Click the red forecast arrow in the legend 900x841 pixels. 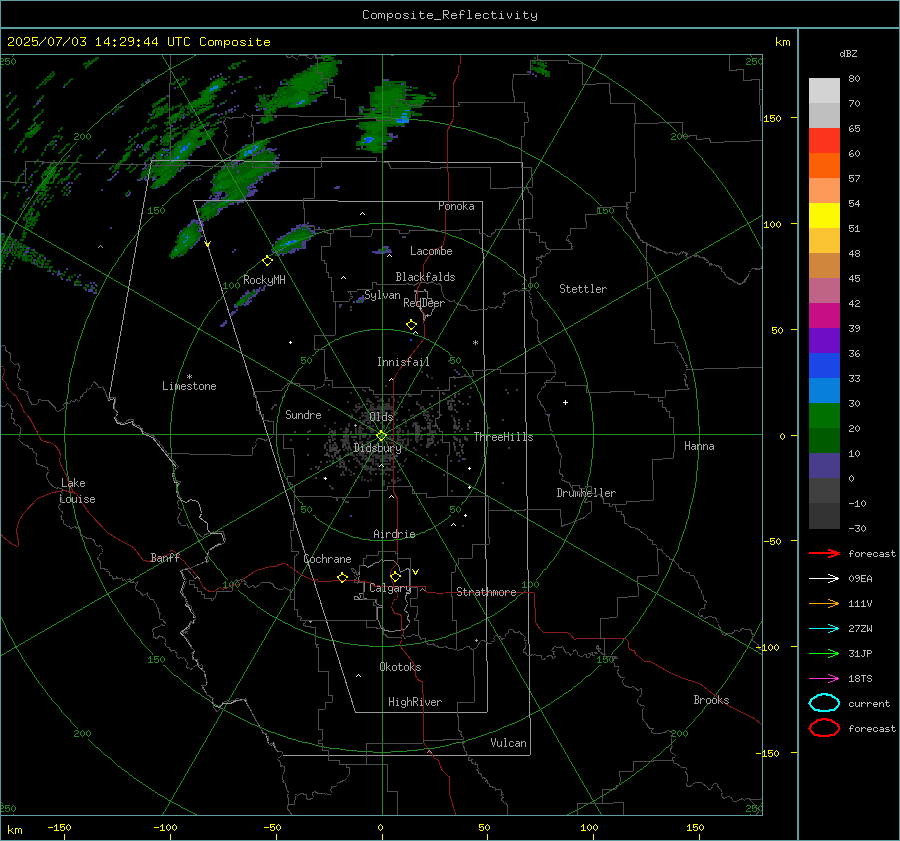[824, 553]
